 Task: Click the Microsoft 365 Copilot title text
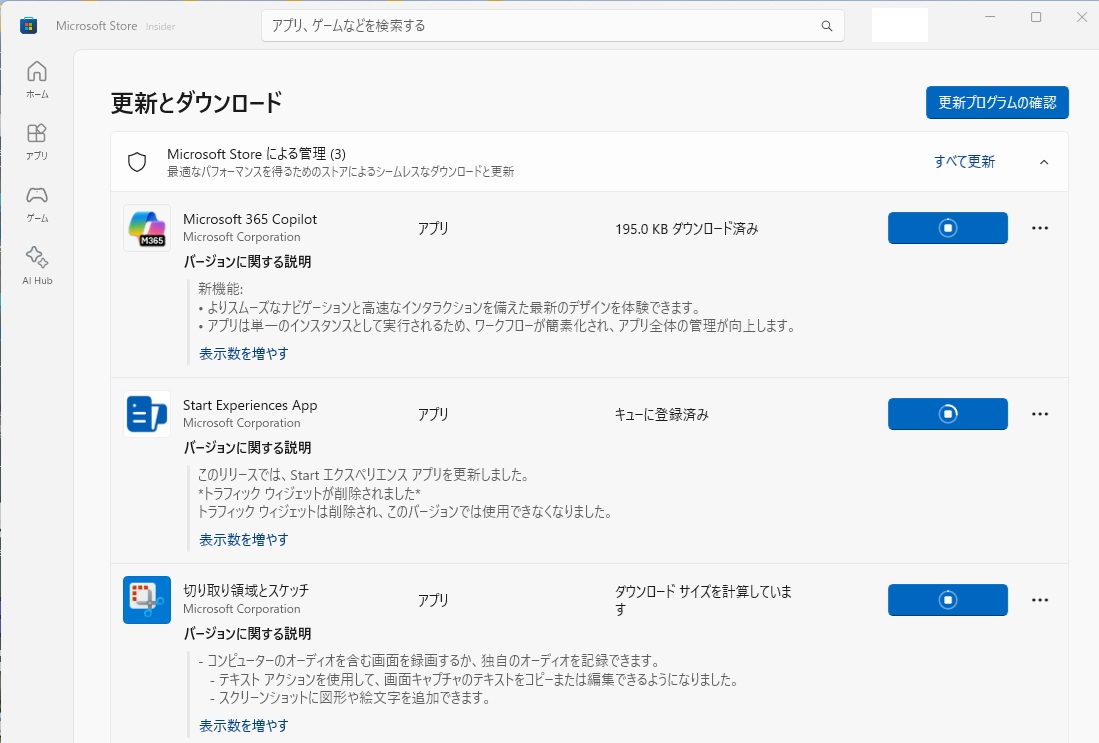click(x=250, y=219)
